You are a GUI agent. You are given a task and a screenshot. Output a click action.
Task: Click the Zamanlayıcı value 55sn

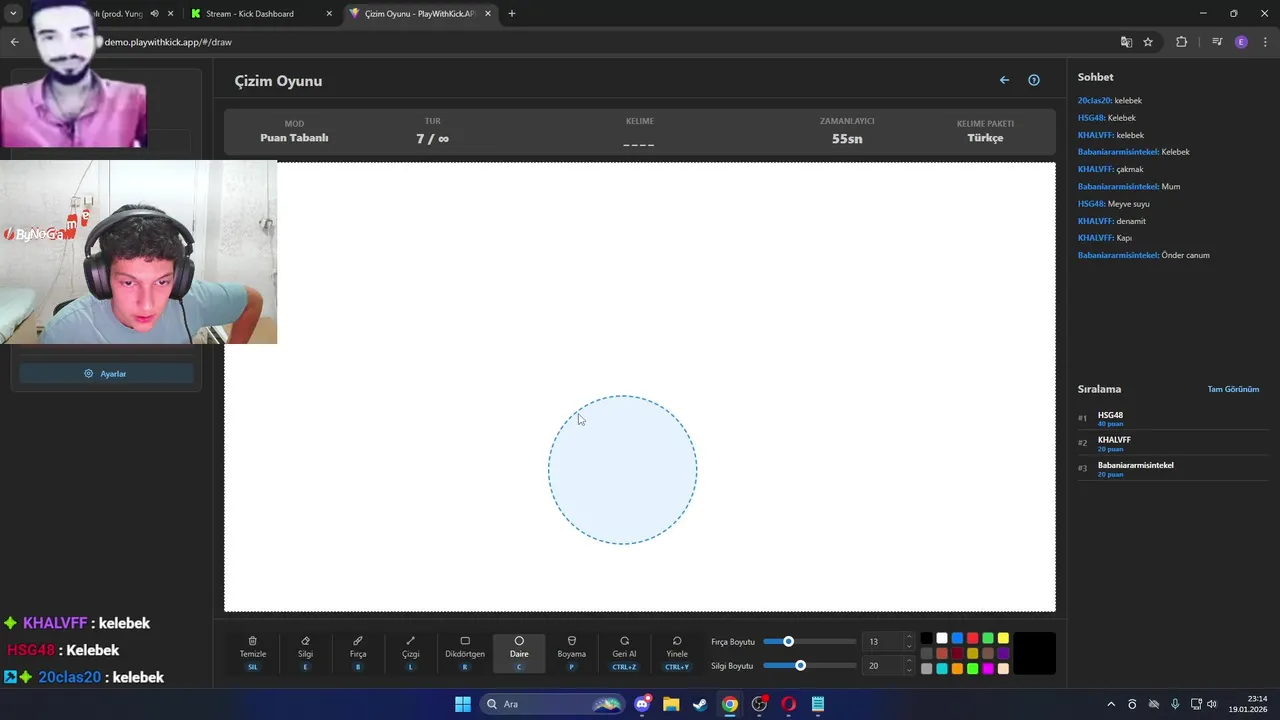(x=847, y=139)
